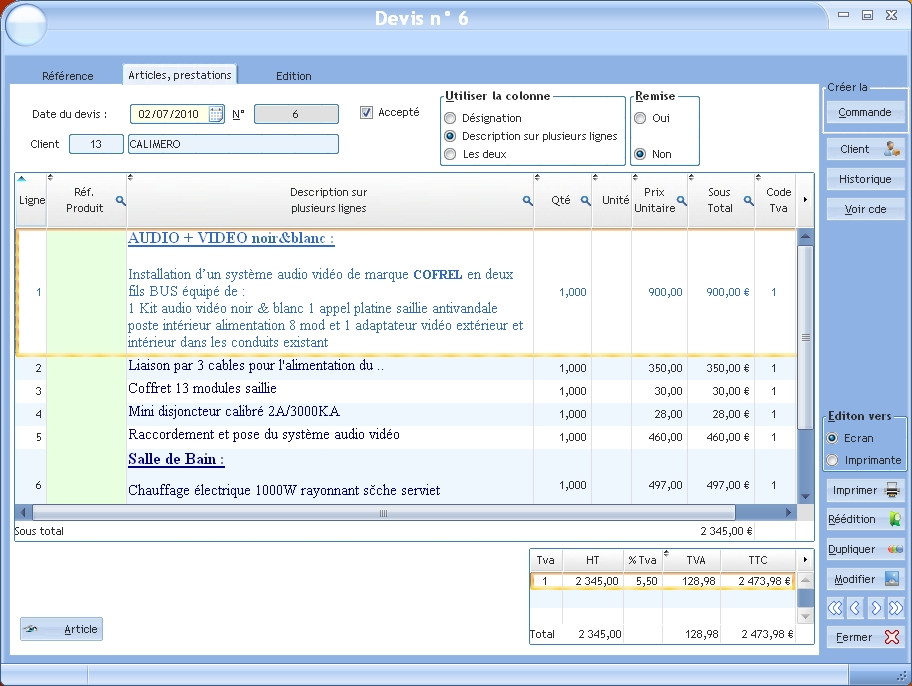Set Remise to Oui
The image size is (912, 686).
coord(640,118)
